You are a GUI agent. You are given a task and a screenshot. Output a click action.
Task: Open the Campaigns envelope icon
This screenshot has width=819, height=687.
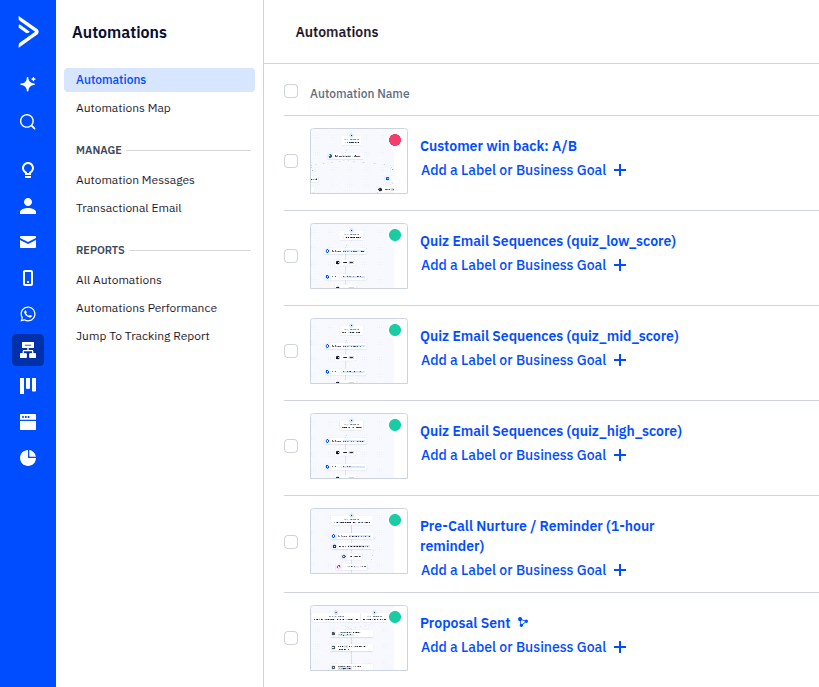click(27, 241)
